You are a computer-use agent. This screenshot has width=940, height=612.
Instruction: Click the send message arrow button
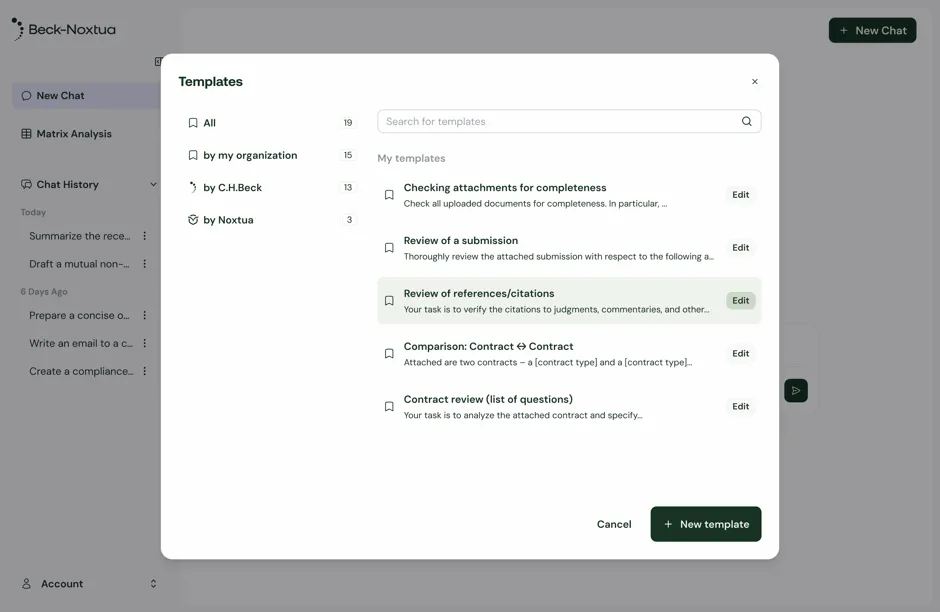click(x=796, y=391)
